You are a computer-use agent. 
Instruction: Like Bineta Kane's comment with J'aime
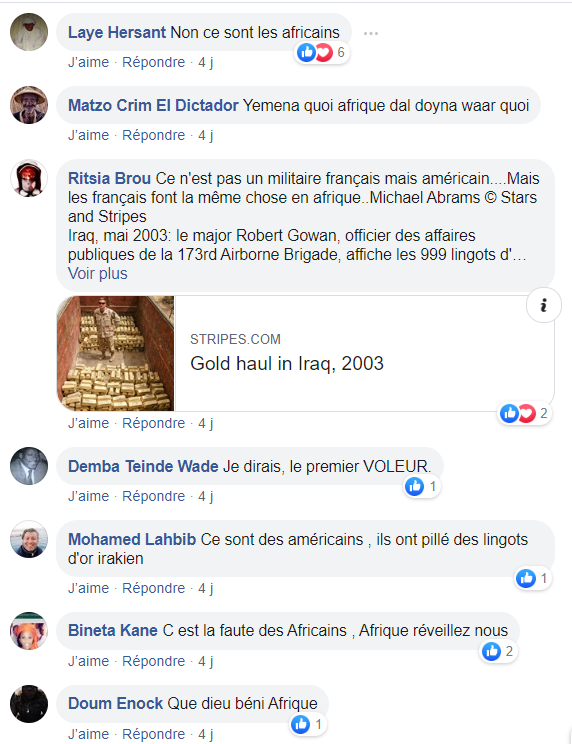click(89, 661)
